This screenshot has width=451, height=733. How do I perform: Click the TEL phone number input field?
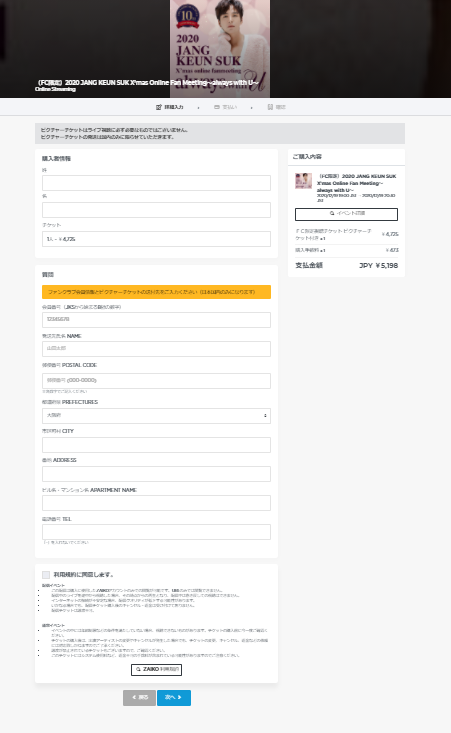click(156, 532)
